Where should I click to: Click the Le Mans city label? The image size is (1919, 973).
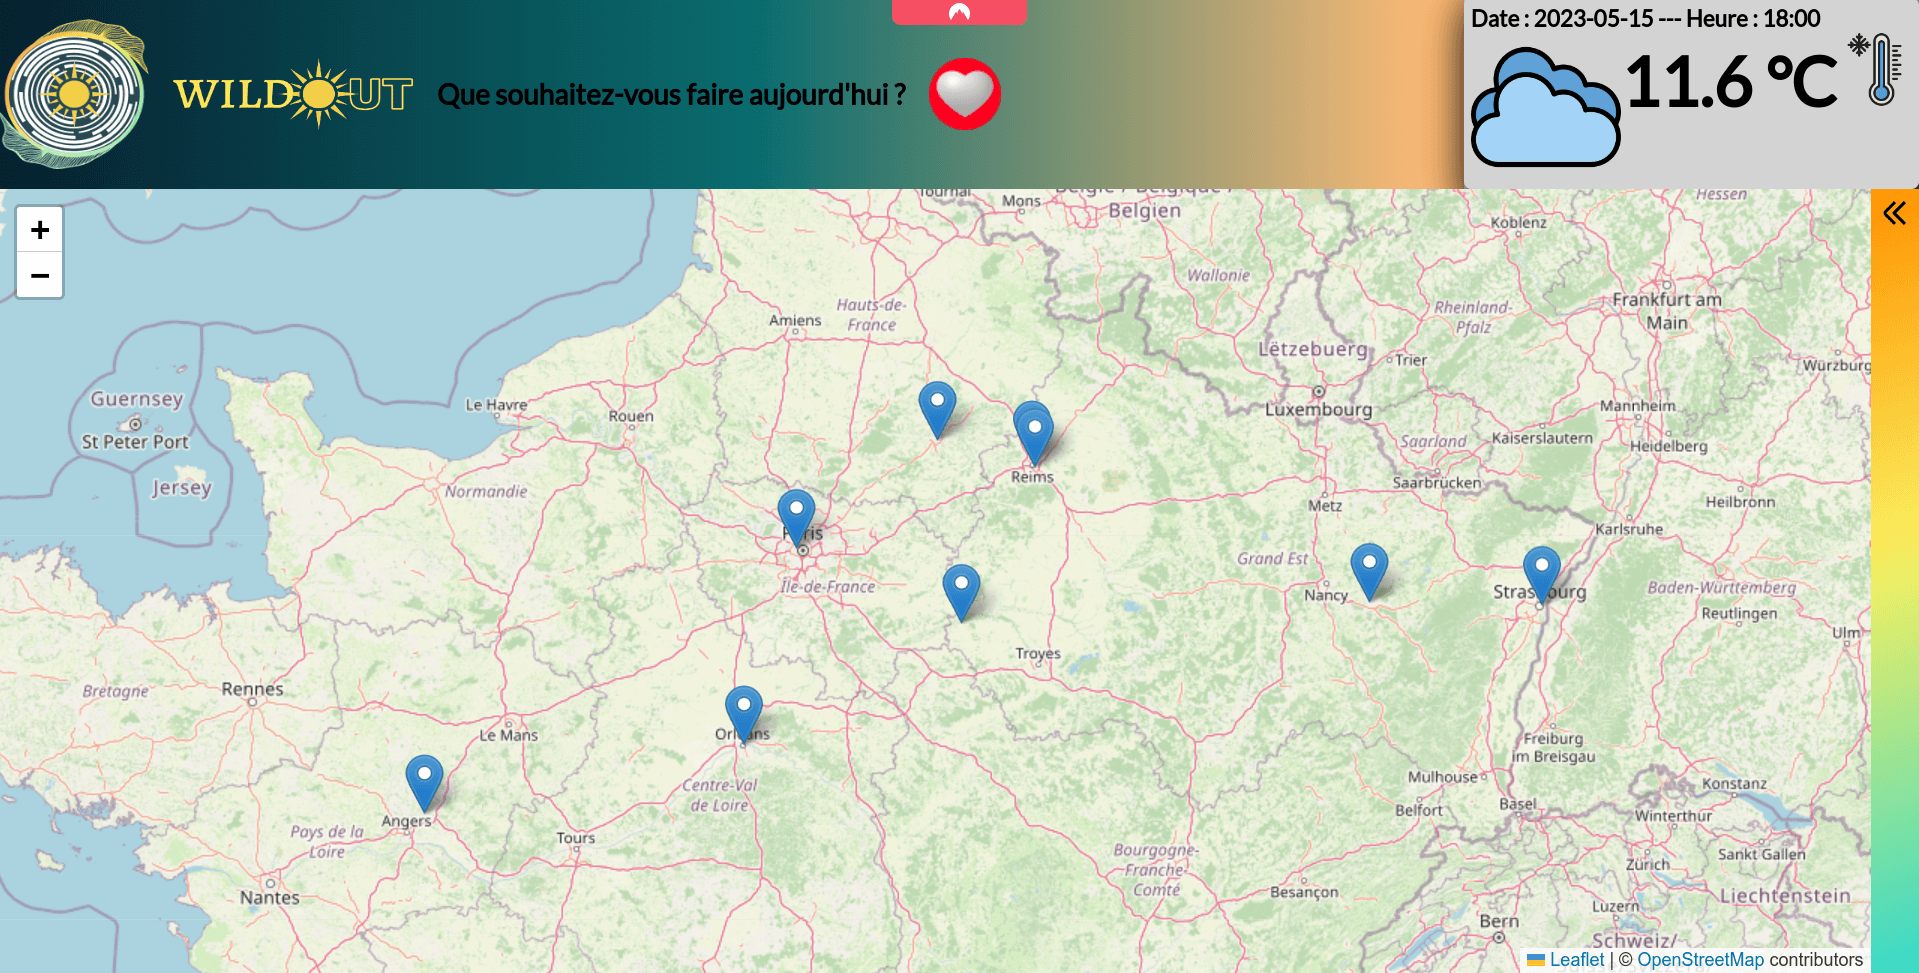pos(508,735)
